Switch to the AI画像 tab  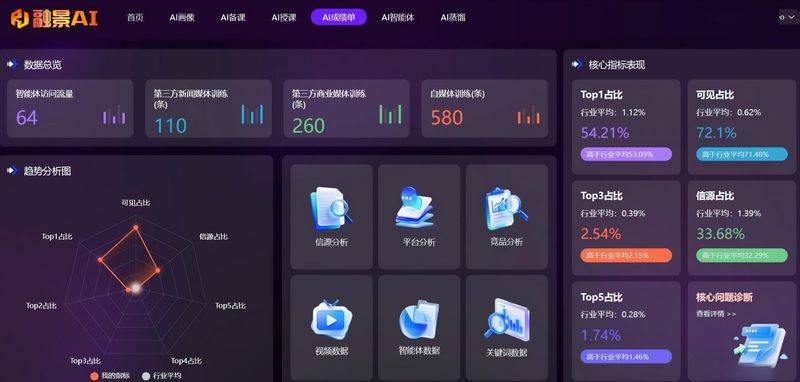182,17
